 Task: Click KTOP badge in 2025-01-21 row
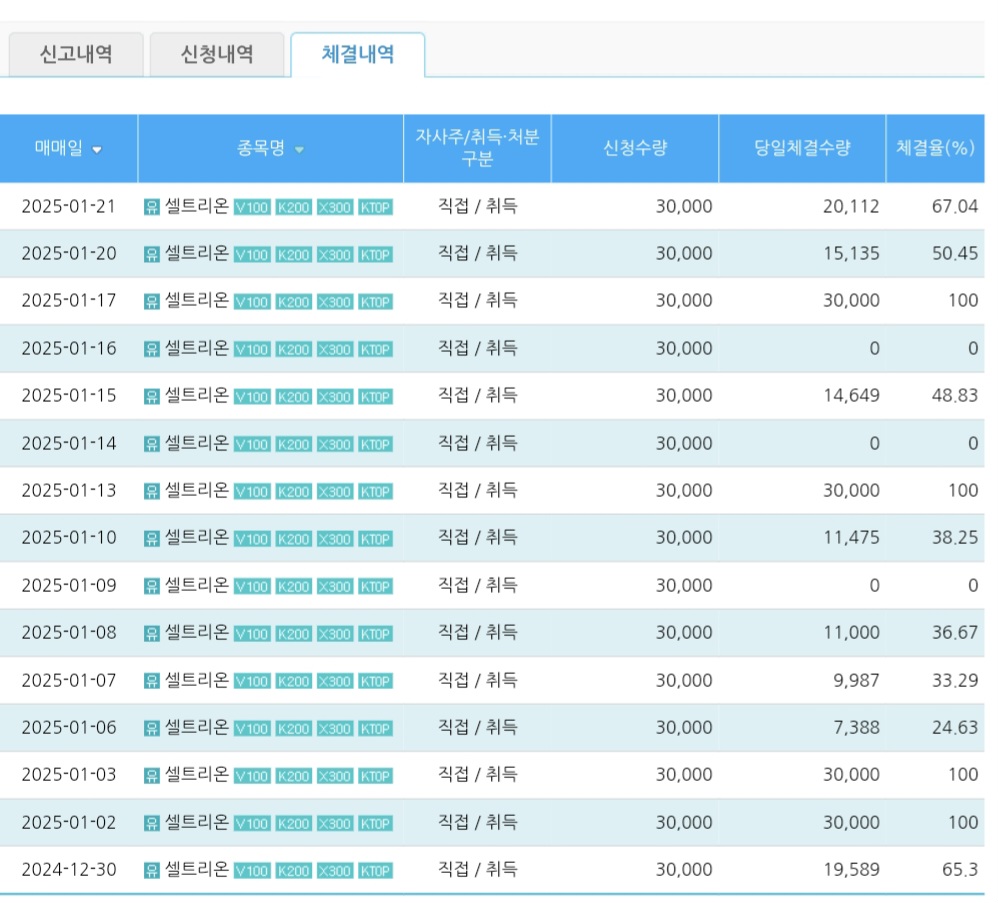point(376,207)
